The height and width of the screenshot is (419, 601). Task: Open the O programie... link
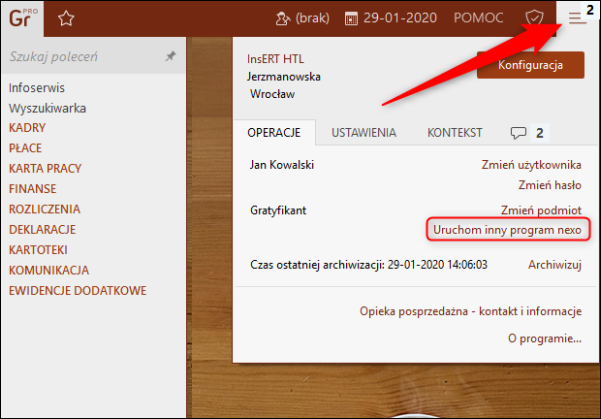click(x=545, y=338)
